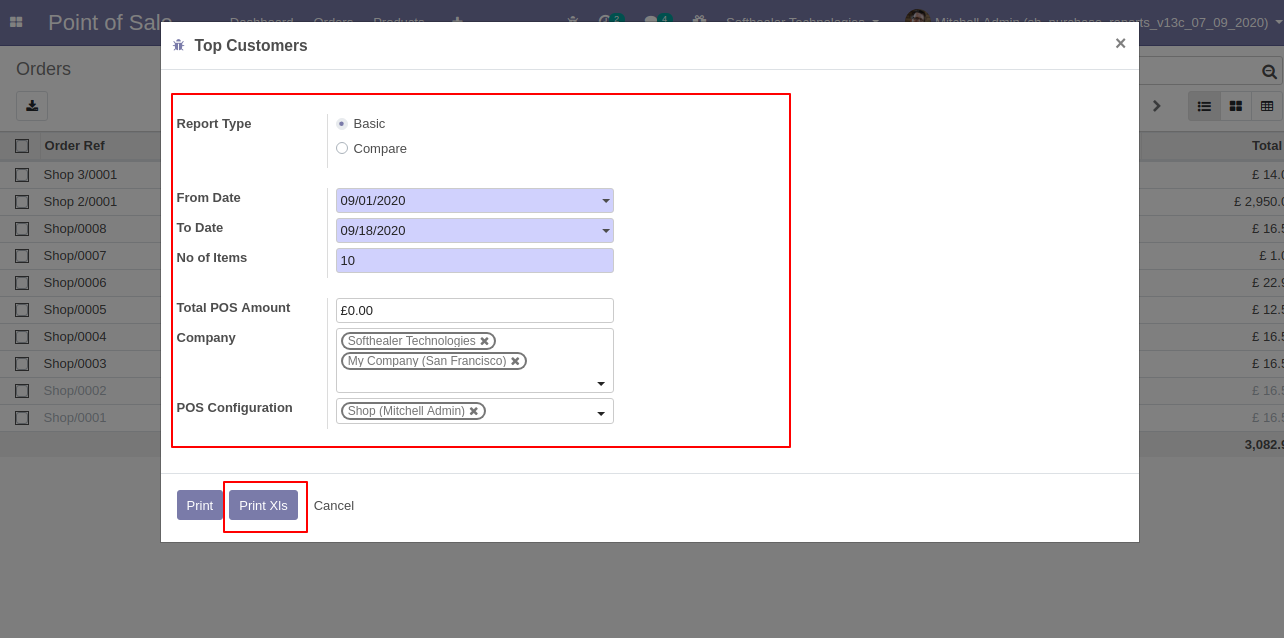Check the Shop/0008 row checkbox

tap(22, 229)
